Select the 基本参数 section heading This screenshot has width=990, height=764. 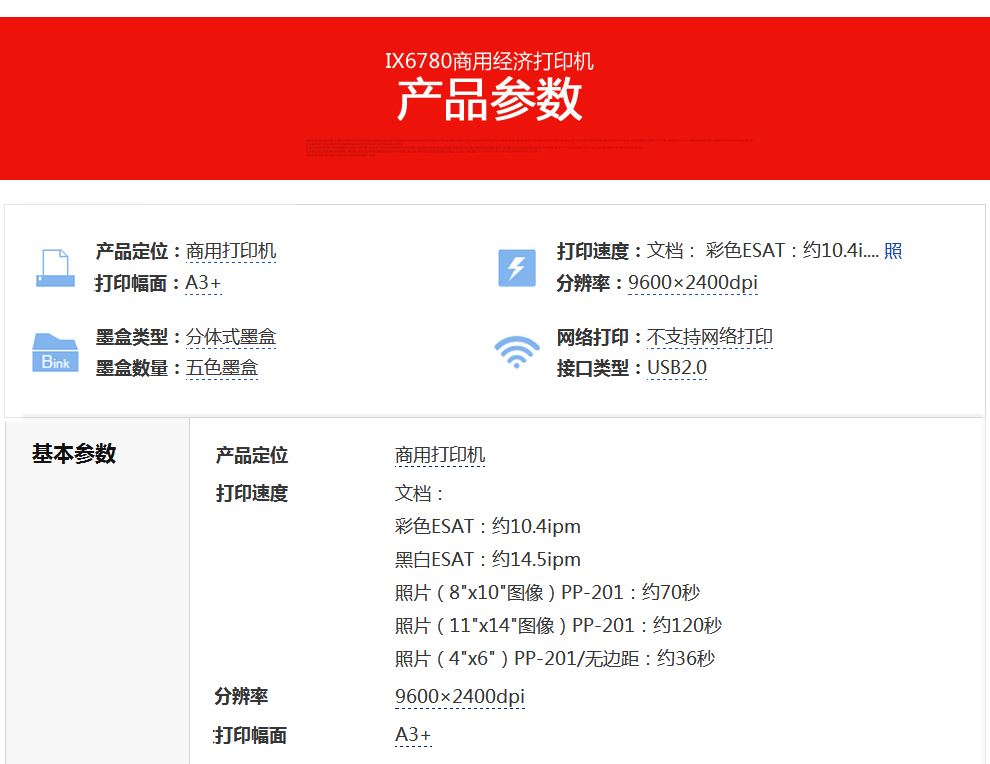[74, 454]
